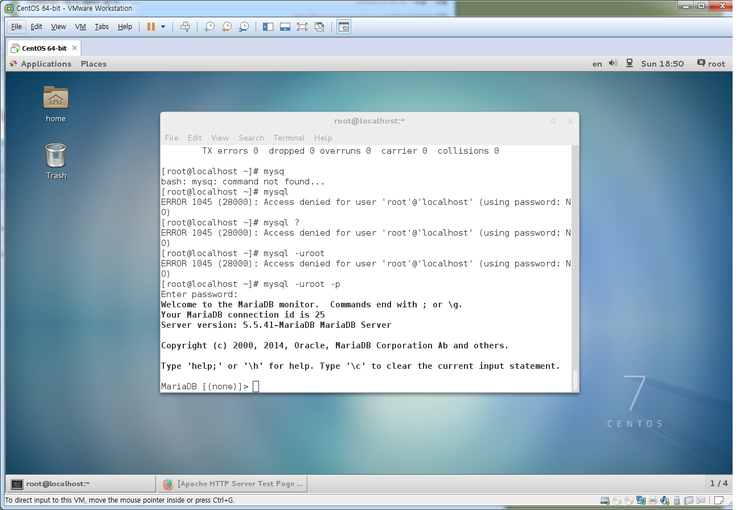Open the root user menu

coord(711,64)
